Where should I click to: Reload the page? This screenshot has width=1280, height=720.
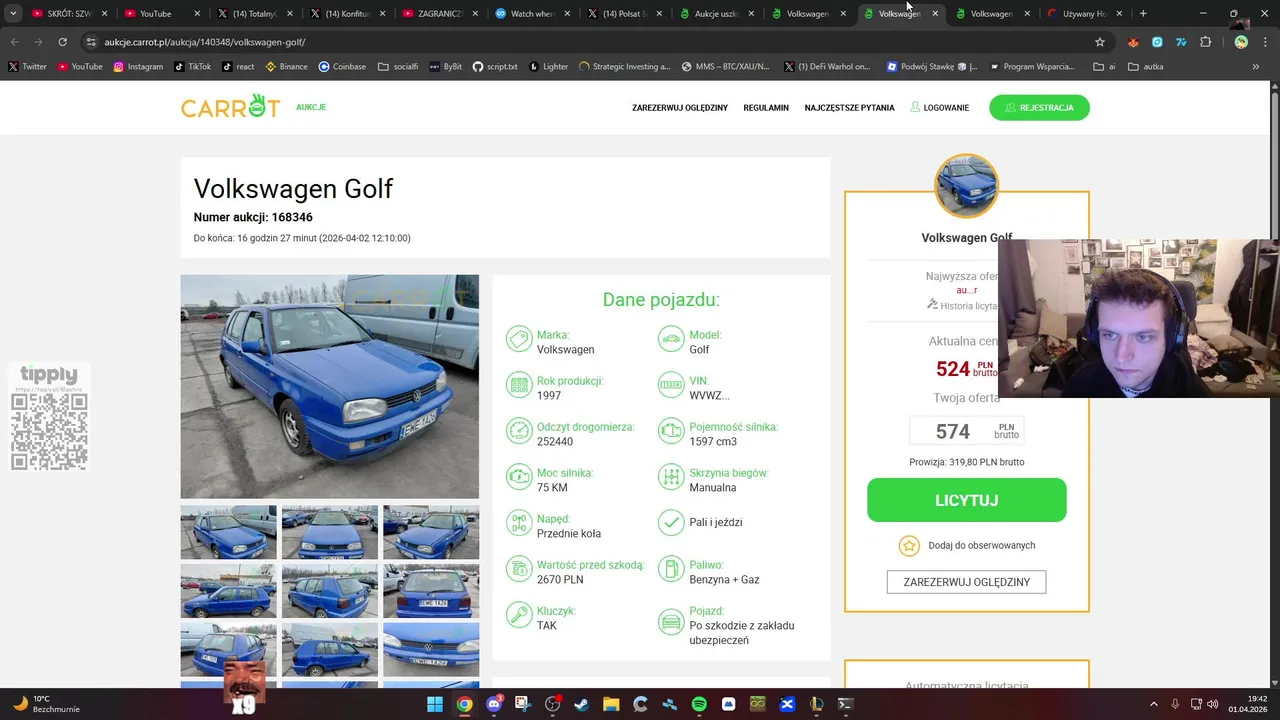[62, 42]
